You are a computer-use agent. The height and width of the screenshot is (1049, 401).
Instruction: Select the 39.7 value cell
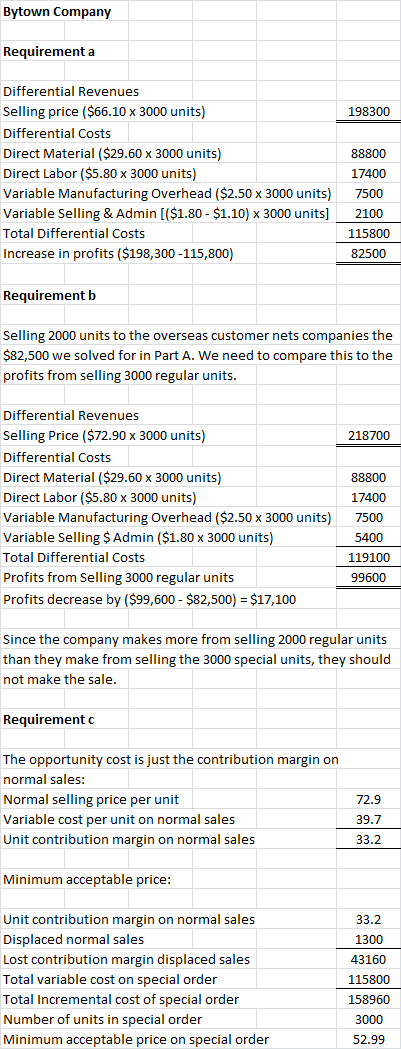(x=369, y=820)
